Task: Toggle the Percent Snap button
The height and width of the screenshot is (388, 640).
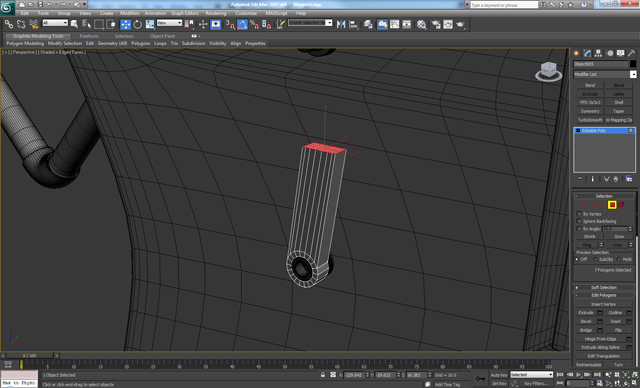Action: [254, 24]
